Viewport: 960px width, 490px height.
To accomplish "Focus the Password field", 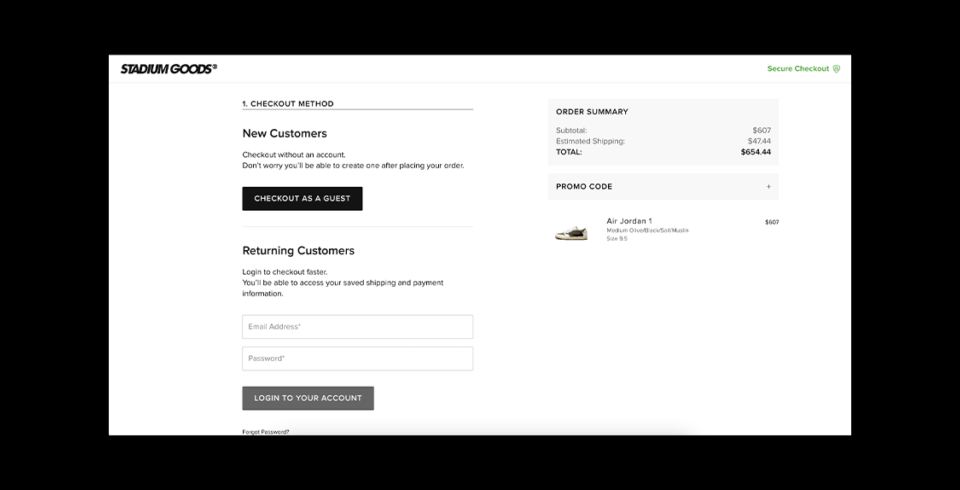I will pos(358,358).
